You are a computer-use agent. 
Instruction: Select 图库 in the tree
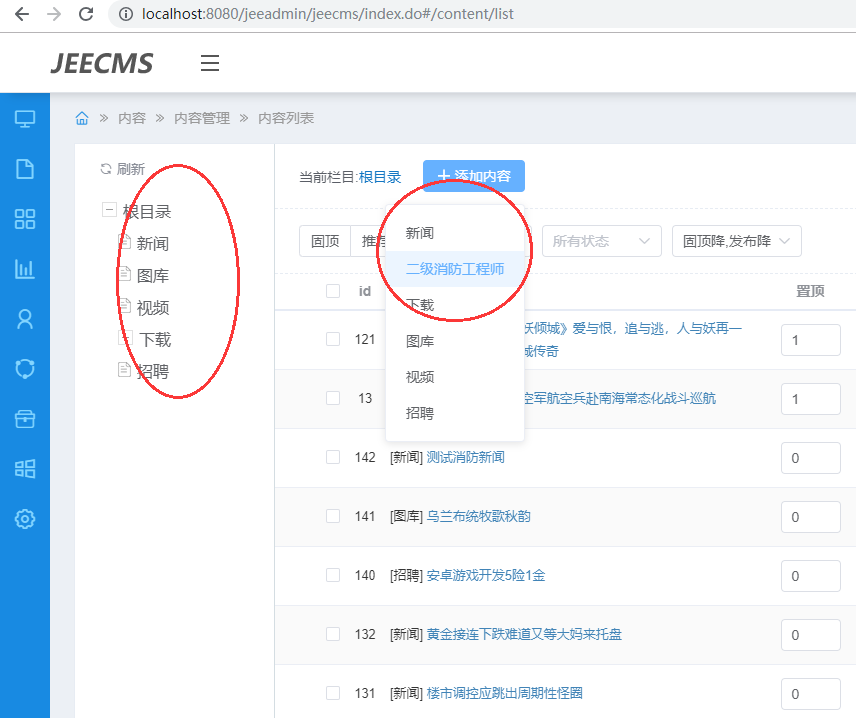coord(153,276)
